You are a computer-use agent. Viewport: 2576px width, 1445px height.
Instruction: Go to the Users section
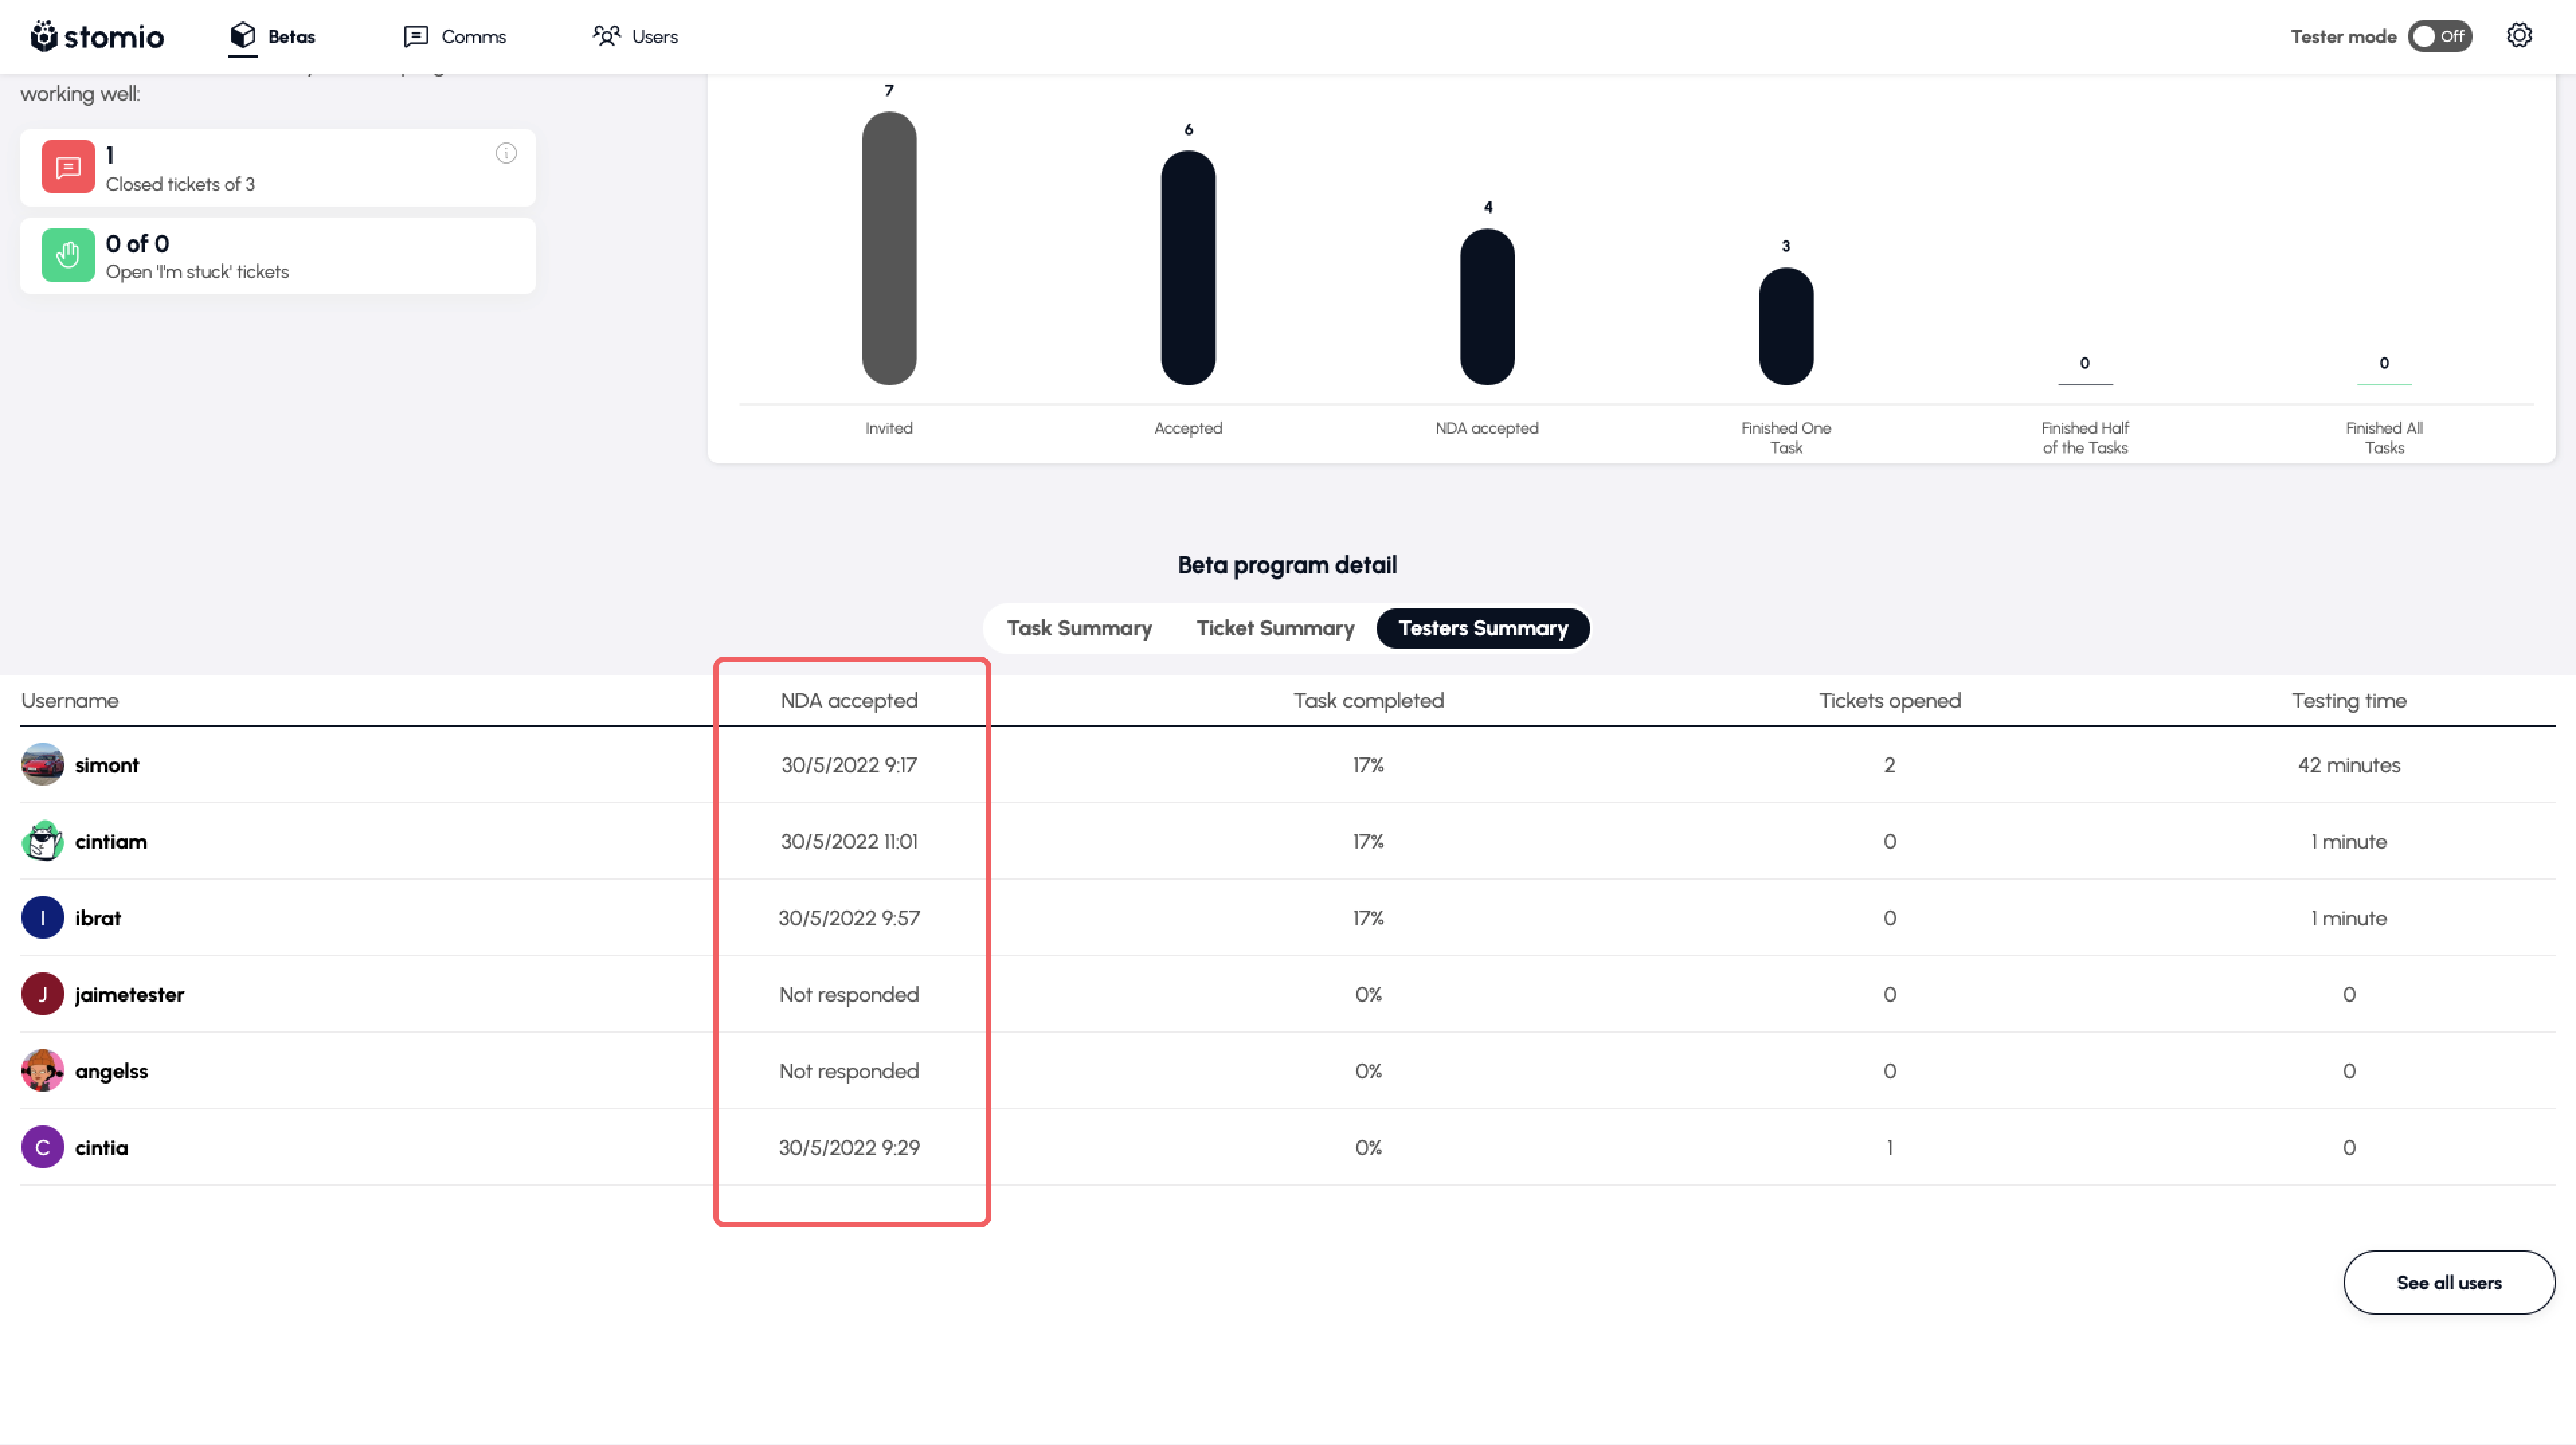pyautogui.click(x=635, y=36)
